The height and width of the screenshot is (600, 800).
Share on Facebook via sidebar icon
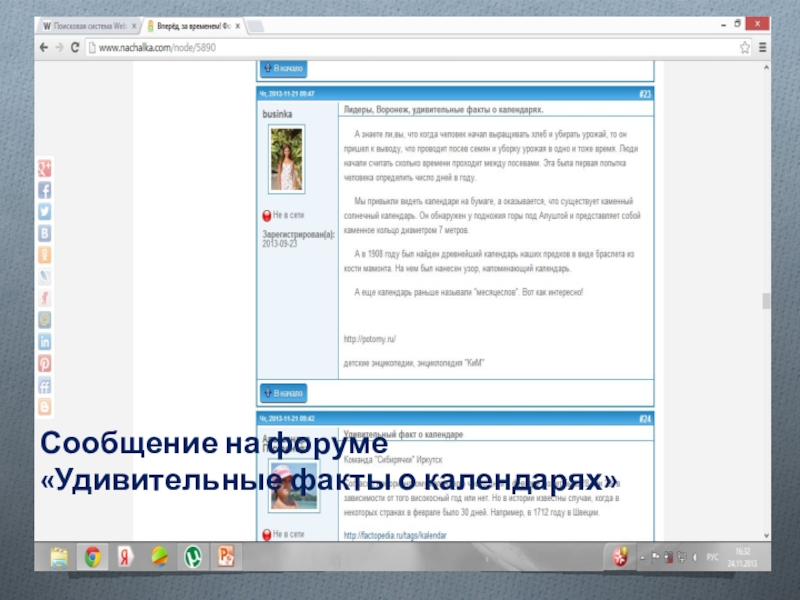pyautogui.click(x=45, y=190)
